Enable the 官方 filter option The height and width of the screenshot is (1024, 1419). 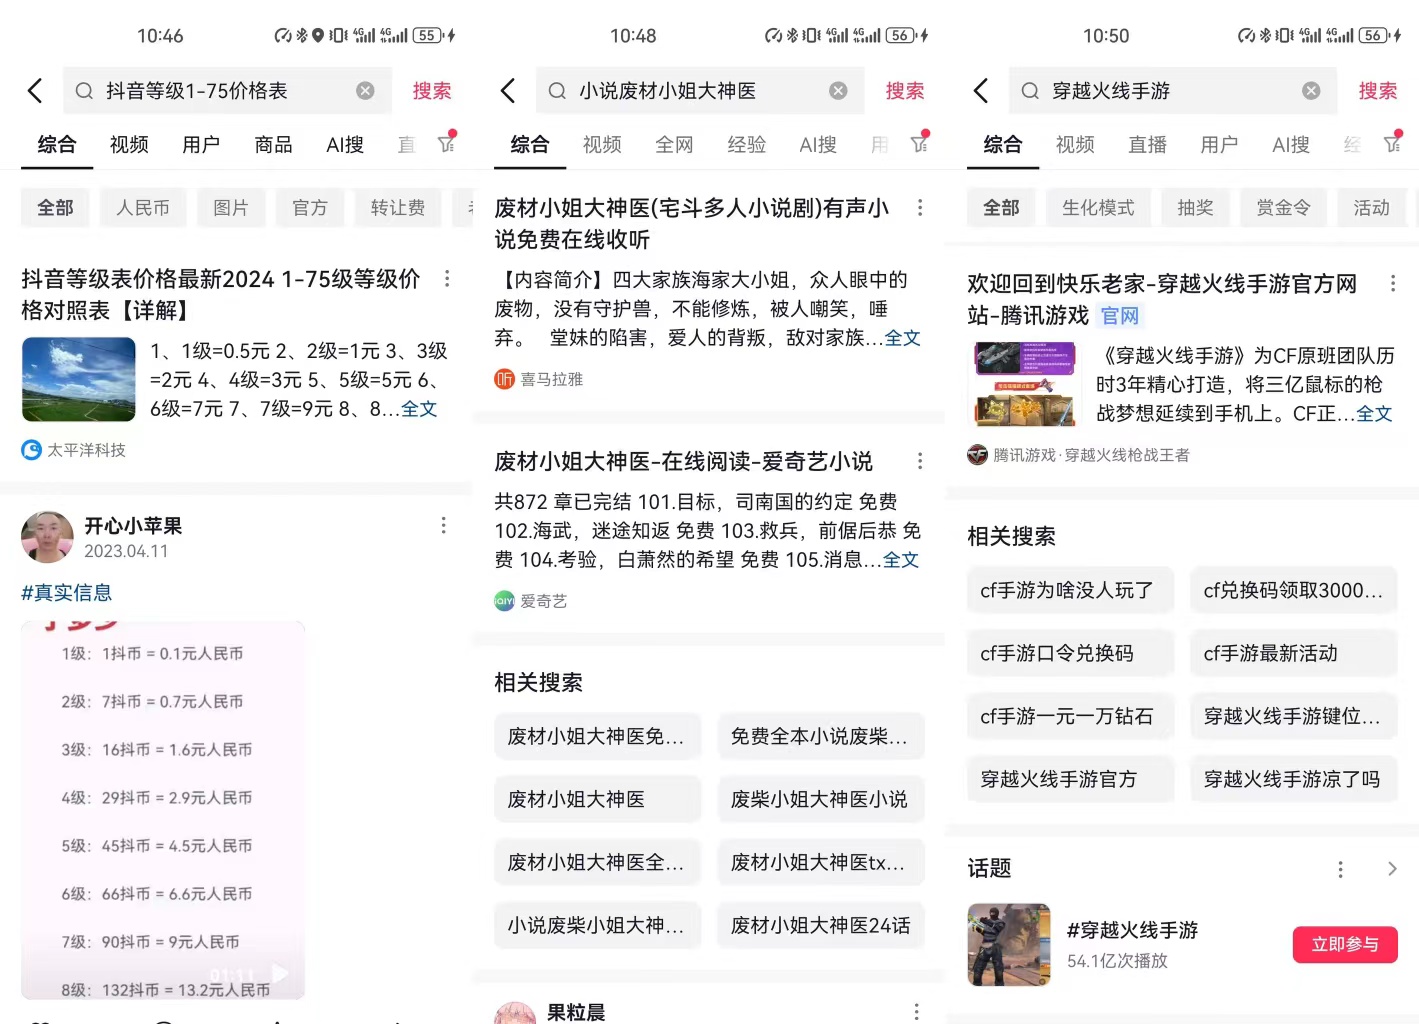[x=310, y=207]
